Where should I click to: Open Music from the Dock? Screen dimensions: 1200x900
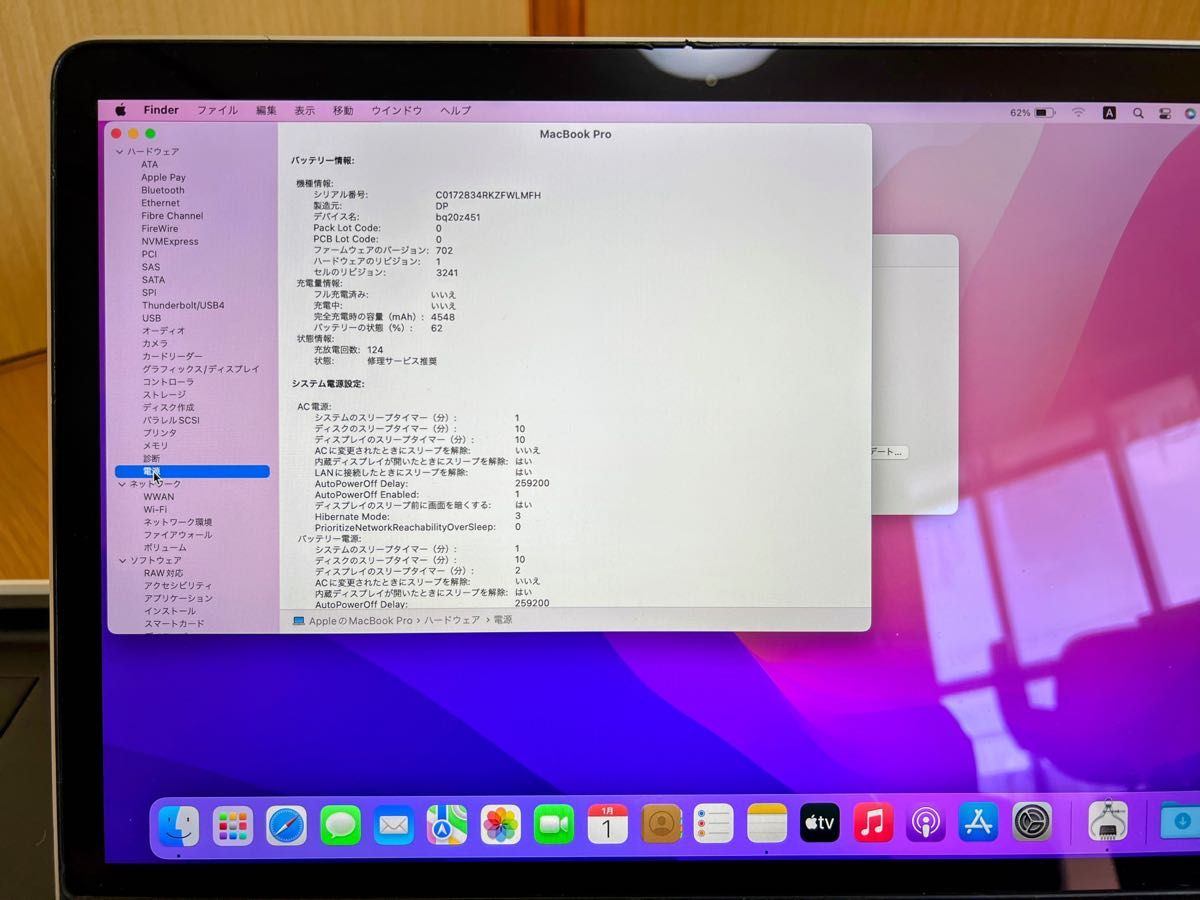[873, 823]
